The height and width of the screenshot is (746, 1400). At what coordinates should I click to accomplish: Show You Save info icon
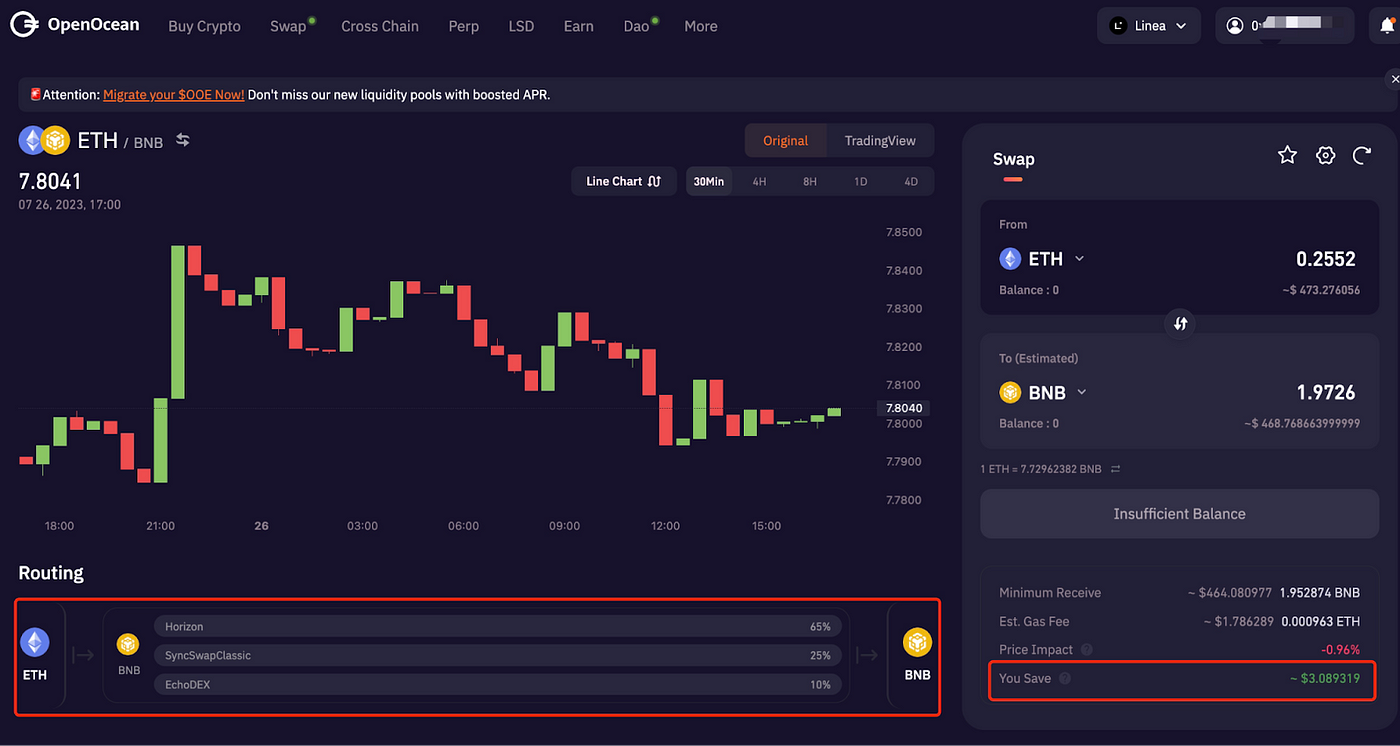click(1064, 678)
